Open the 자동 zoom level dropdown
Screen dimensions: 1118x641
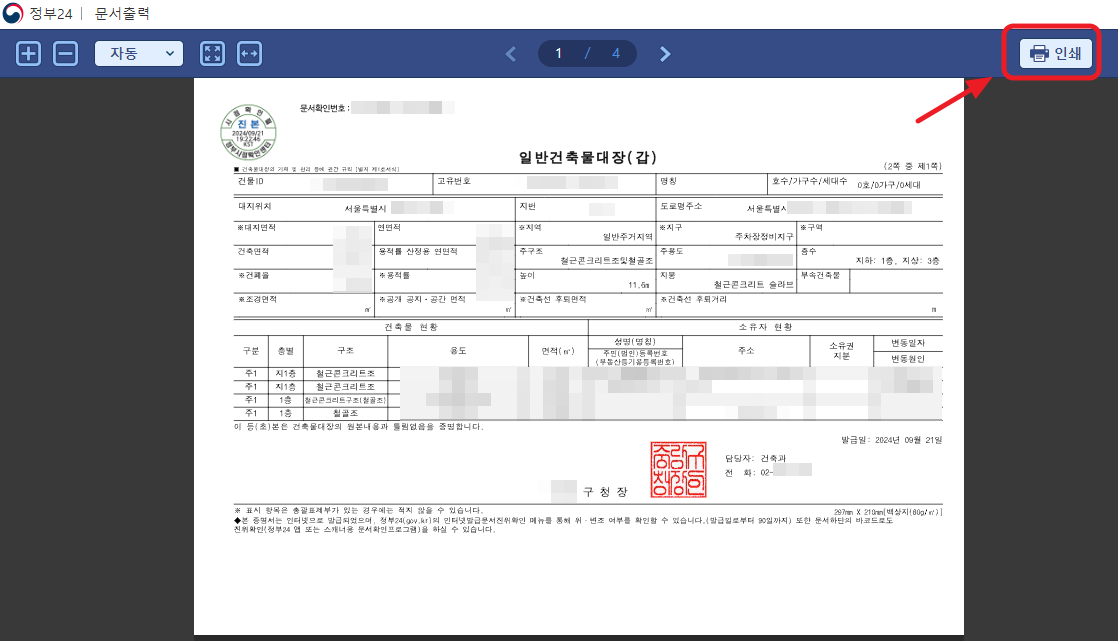point(139,53)
